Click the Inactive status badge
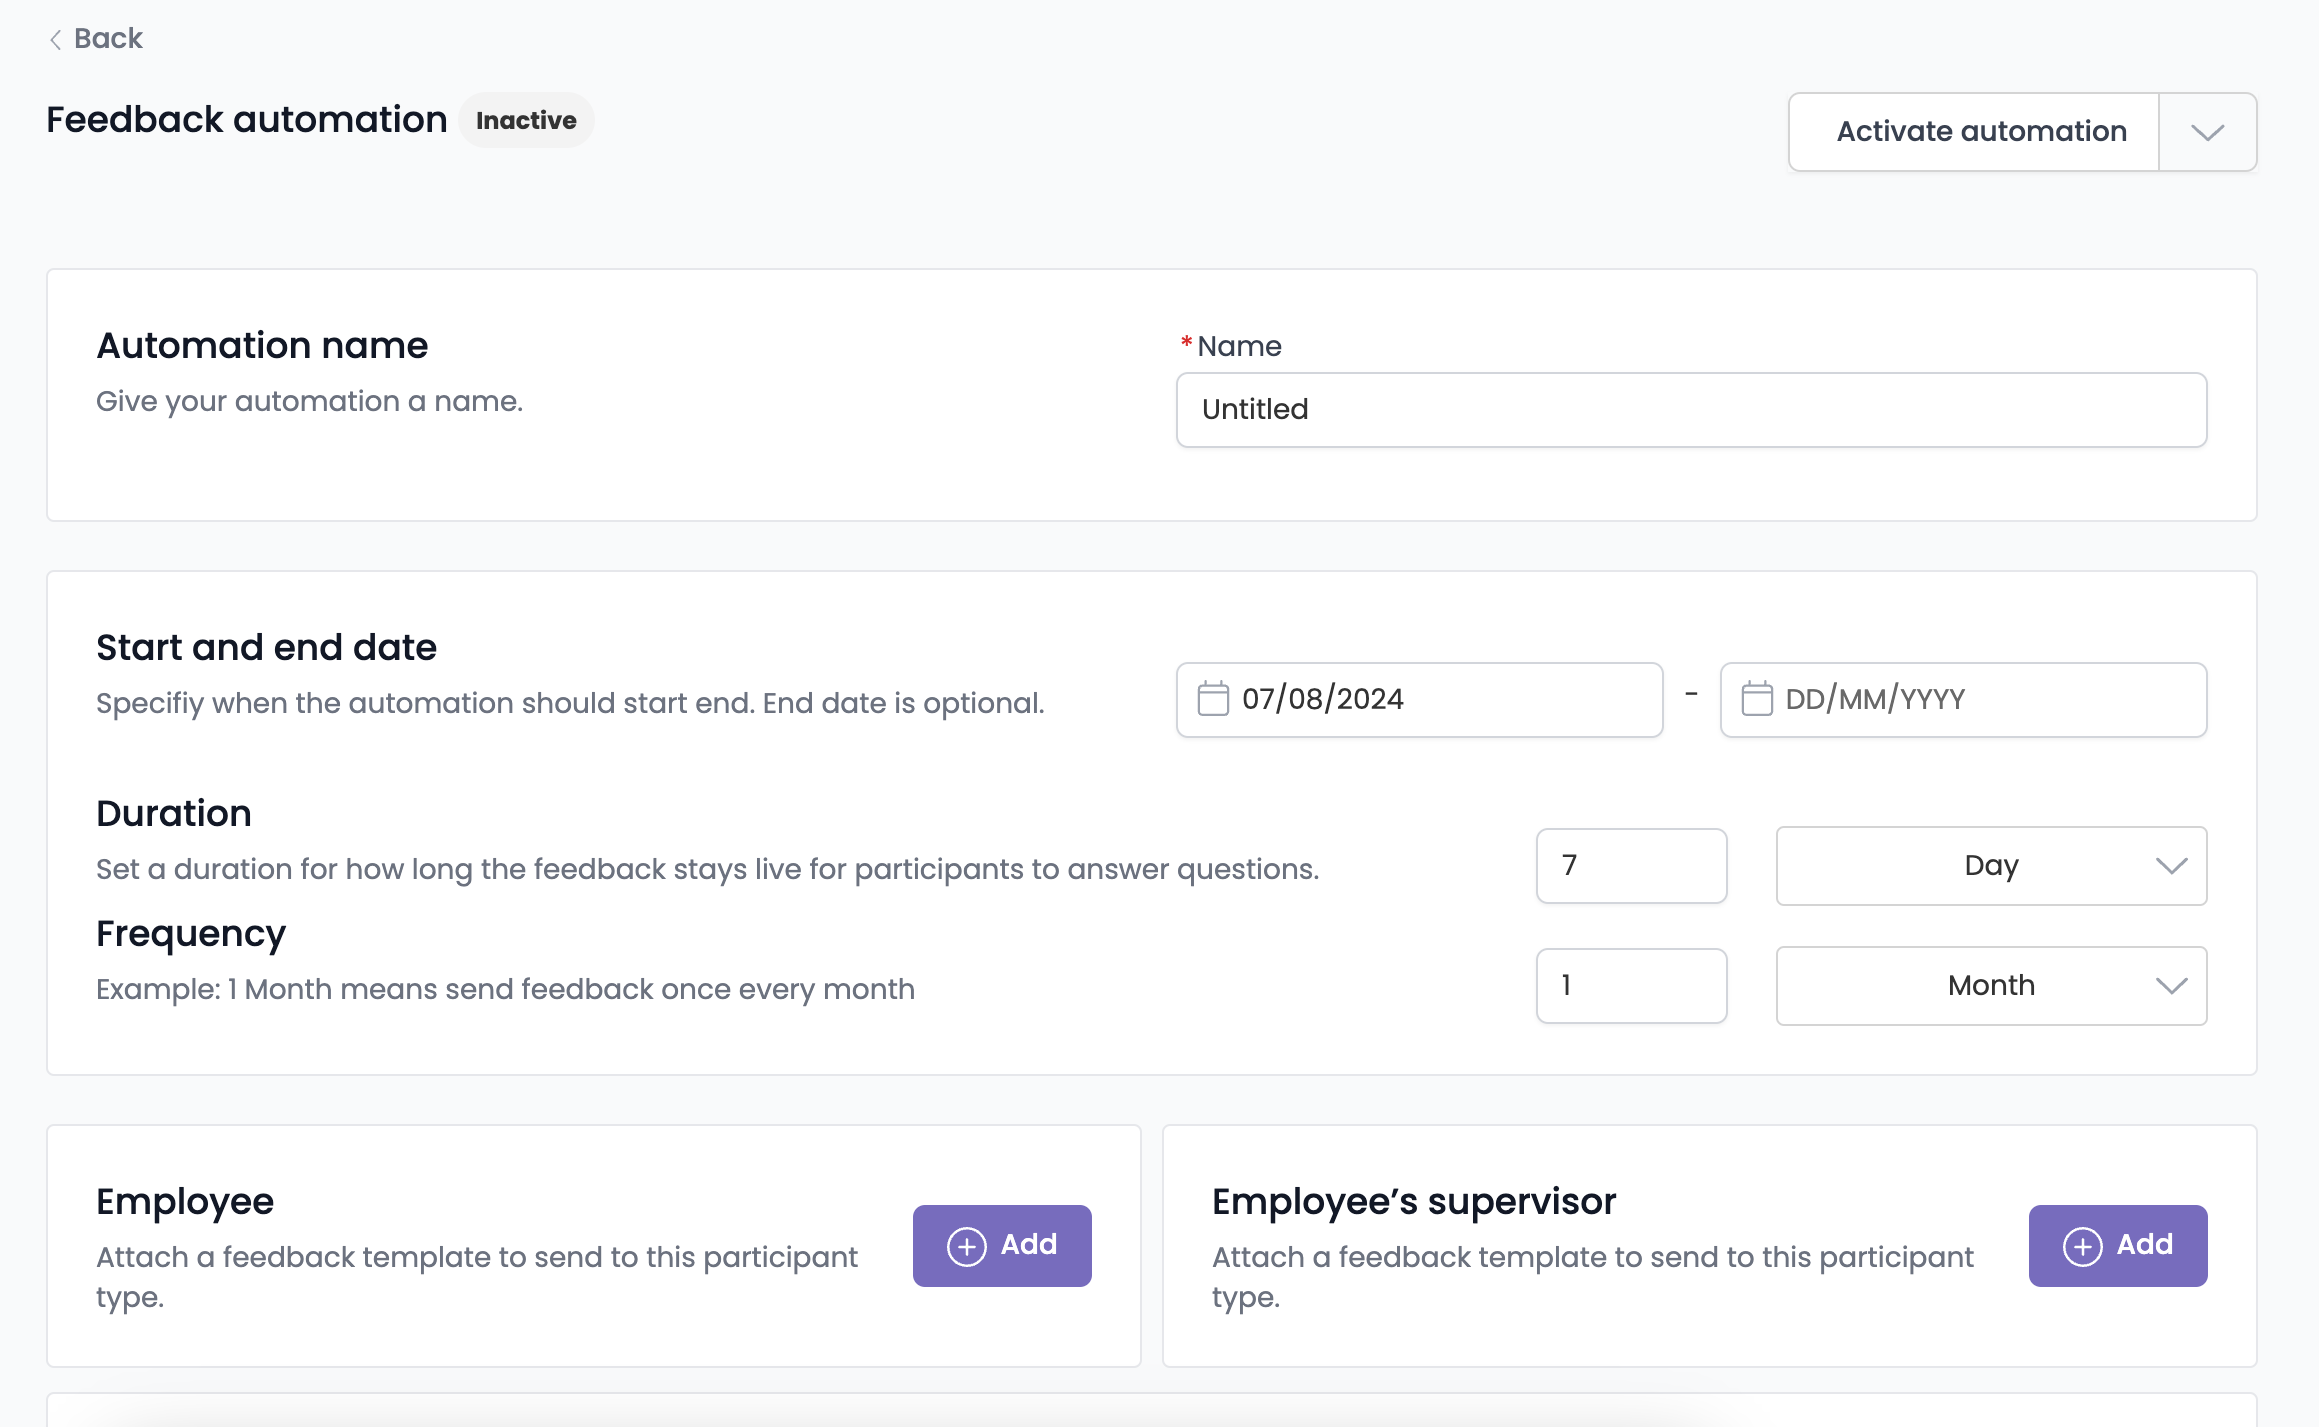 526,120
